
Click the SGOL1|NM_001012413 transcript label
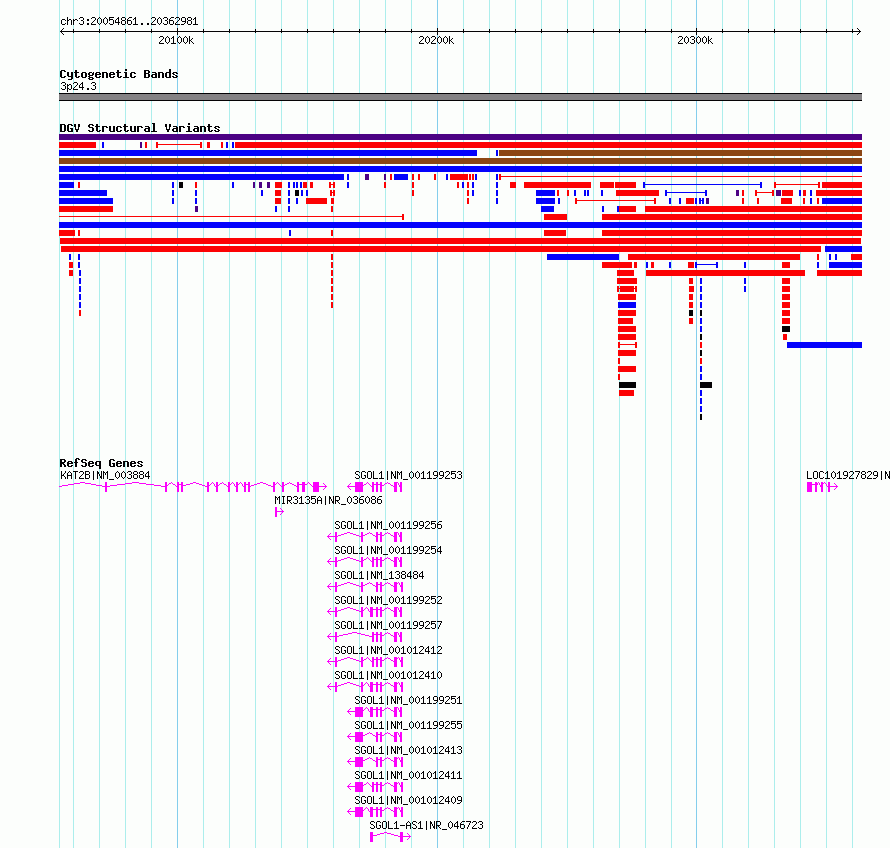pyautogui.click(x=408, y=750)
